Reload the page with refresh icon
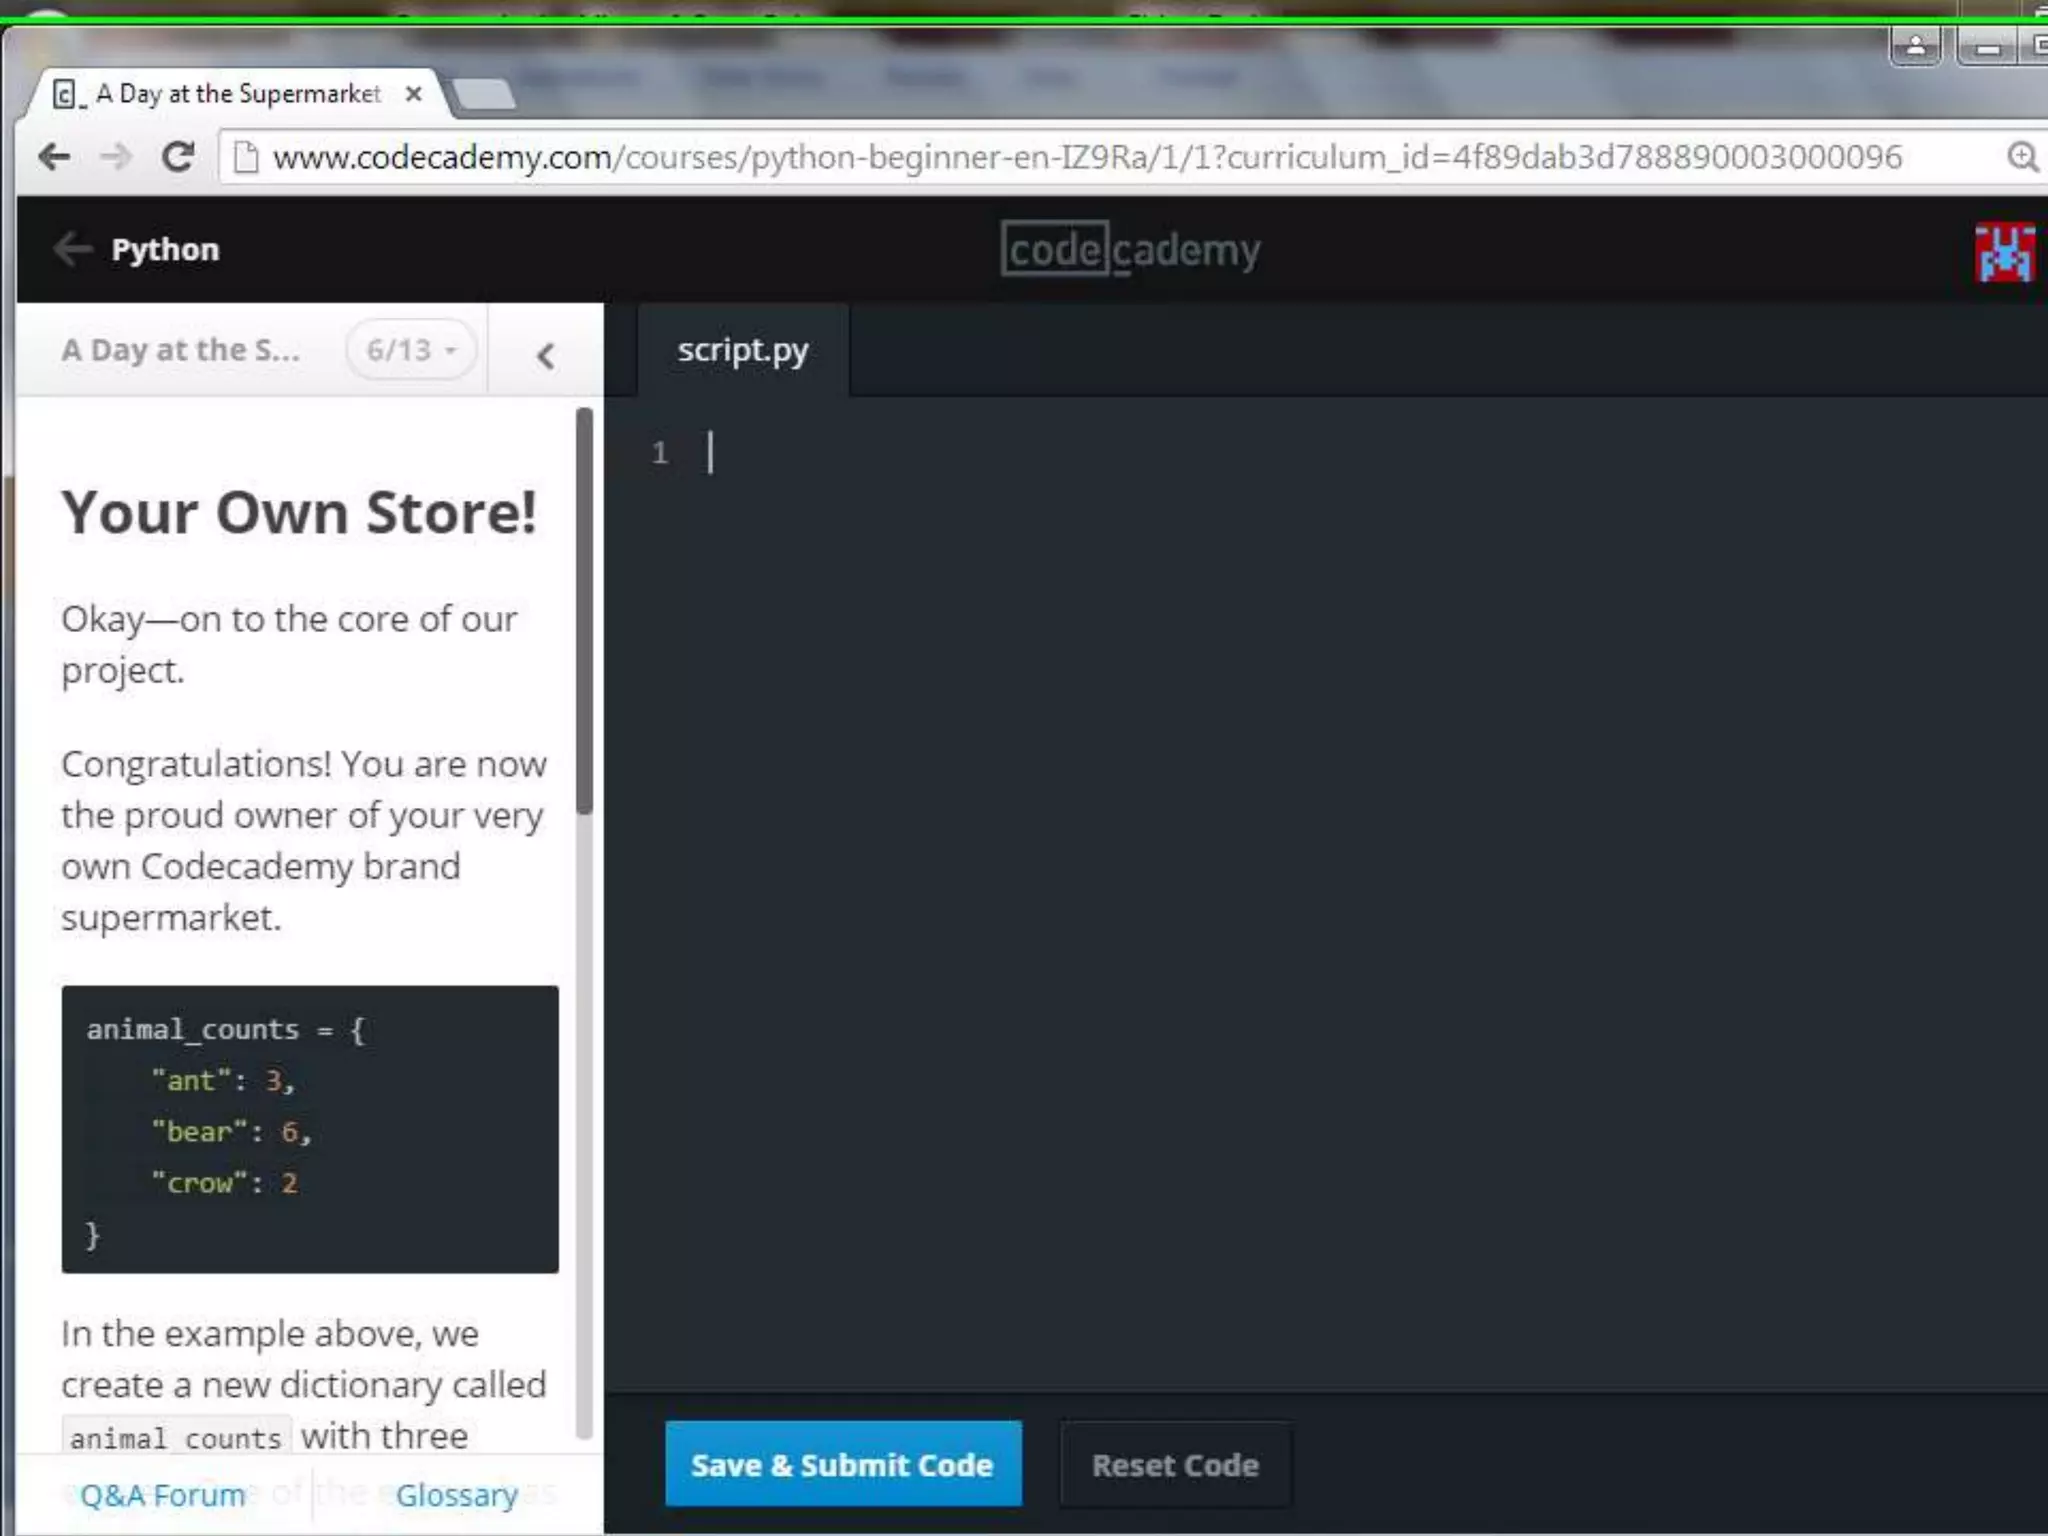2048x1536 pixels. (x=178, y=157)
